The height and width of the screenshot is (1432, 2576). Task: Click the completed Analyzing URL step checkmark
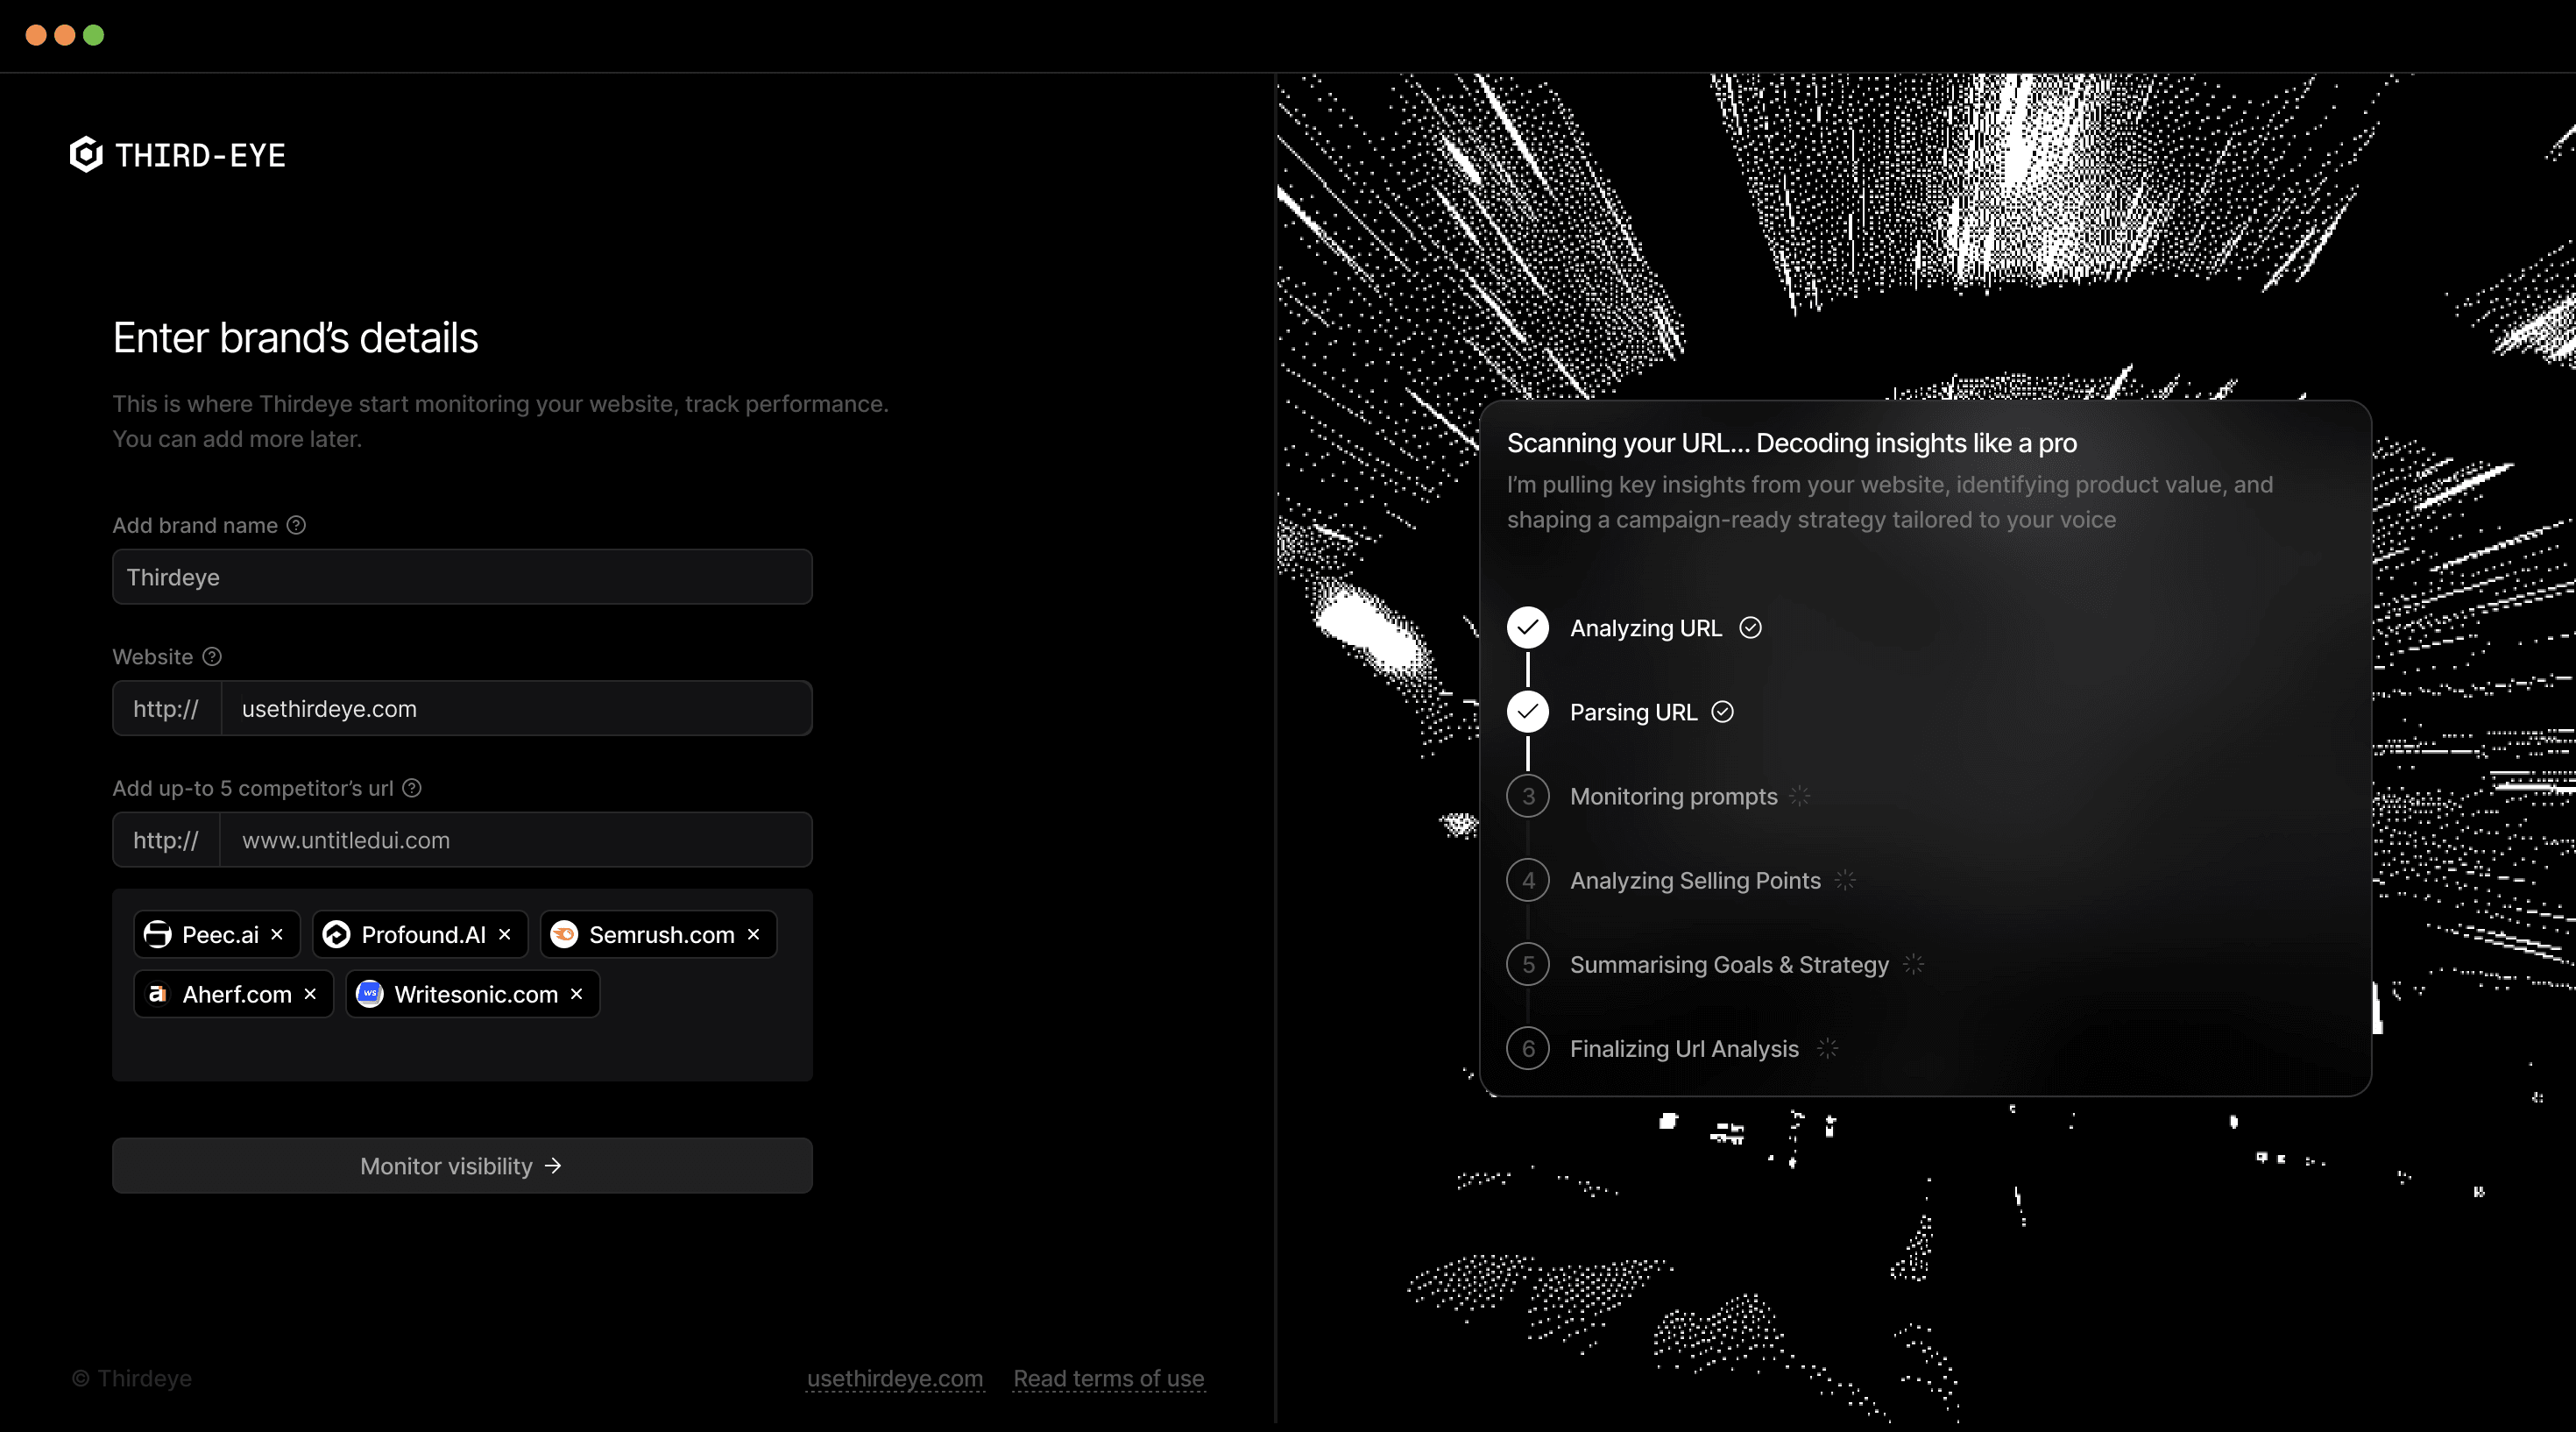[x=1527, y=628]
